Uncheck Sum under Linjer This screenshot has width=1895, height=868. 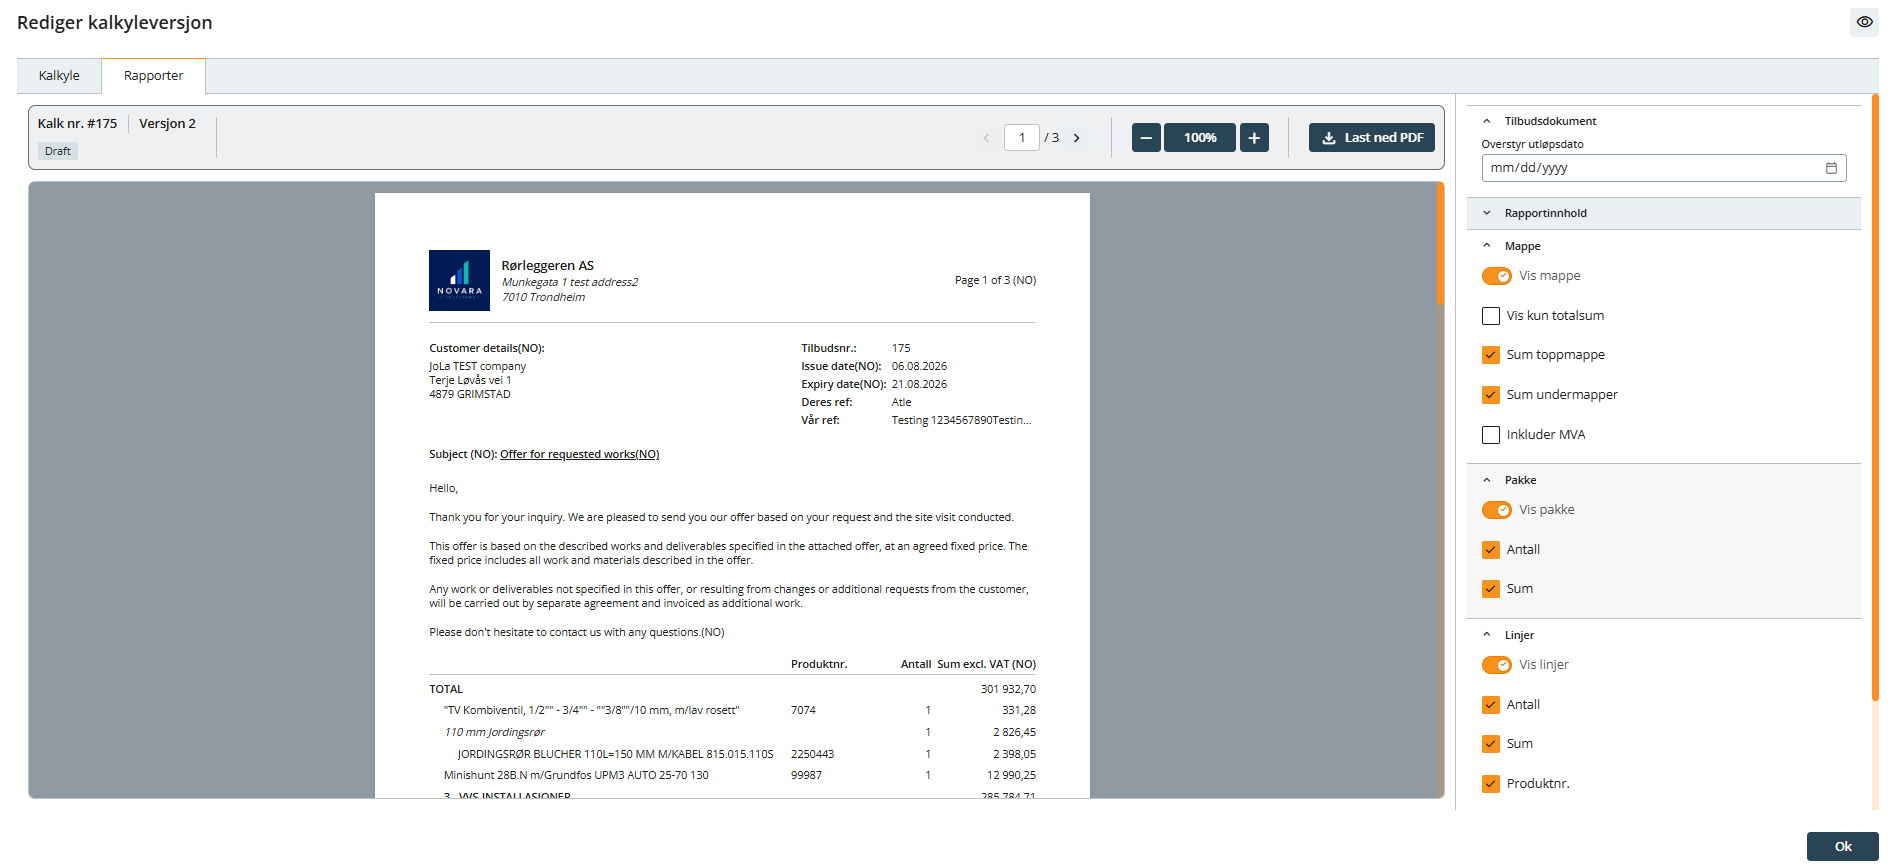(x=1491, y=744)
